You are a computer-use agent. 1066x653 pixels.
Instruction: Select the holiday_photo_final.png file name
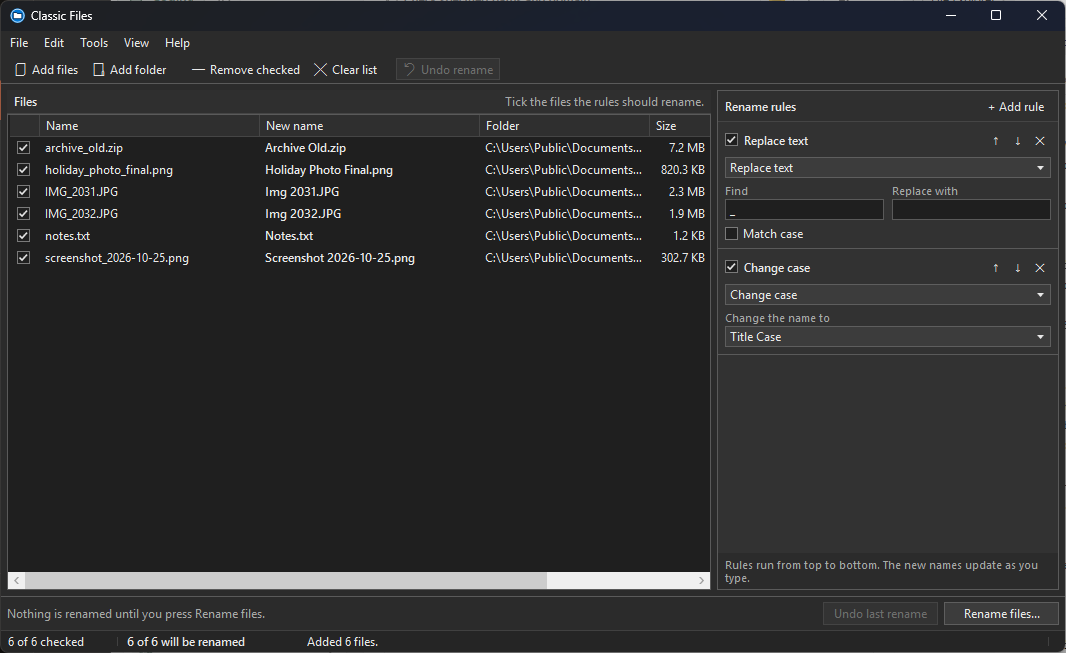(x=109, y=169)
